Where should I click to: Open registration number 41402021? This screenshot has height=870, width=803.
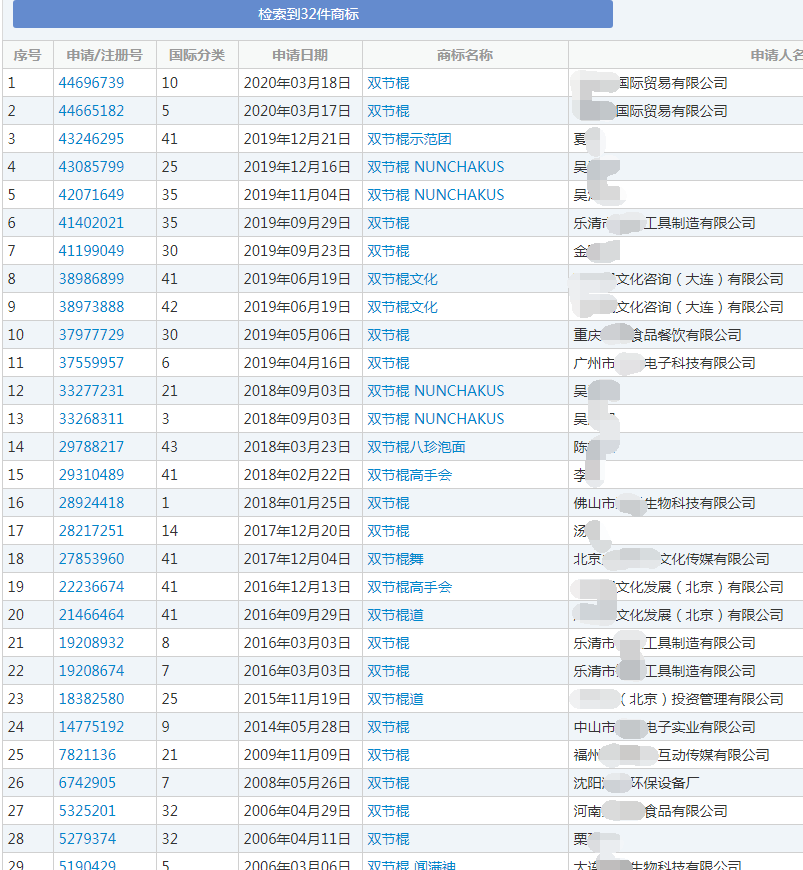[91, 223]
